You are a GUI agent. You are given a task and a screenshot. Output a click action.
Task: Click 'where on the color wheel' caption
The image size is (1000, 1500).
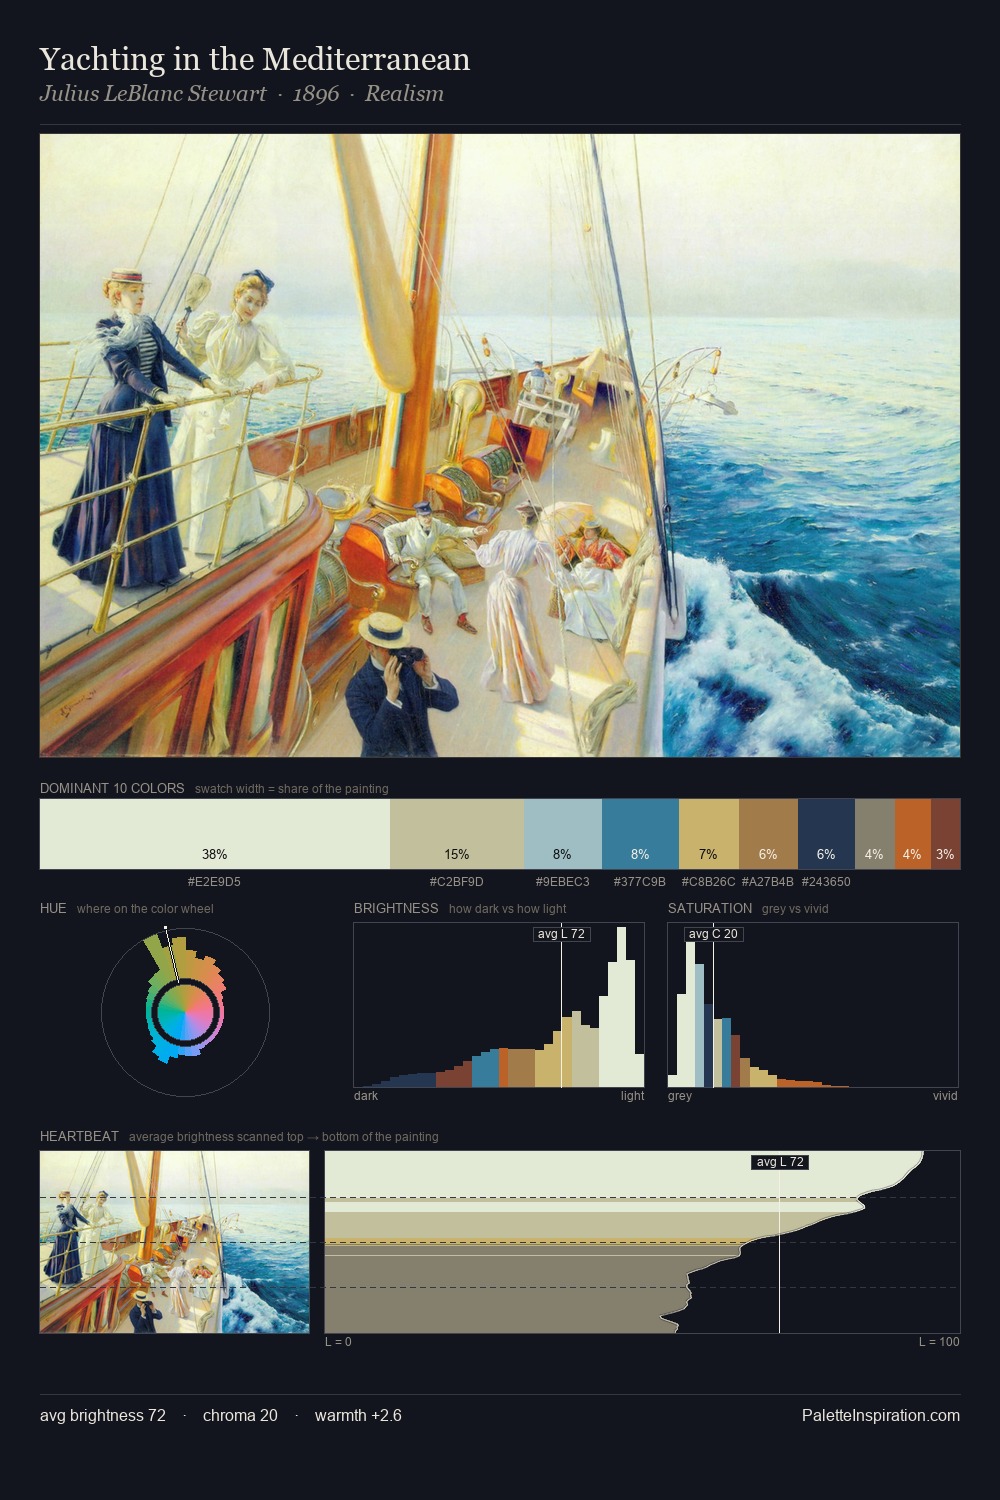pos(145,909)
